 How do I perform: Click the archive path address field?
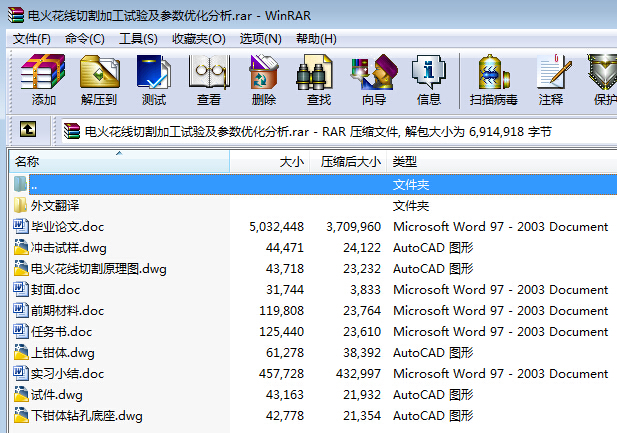click(339, 131)
